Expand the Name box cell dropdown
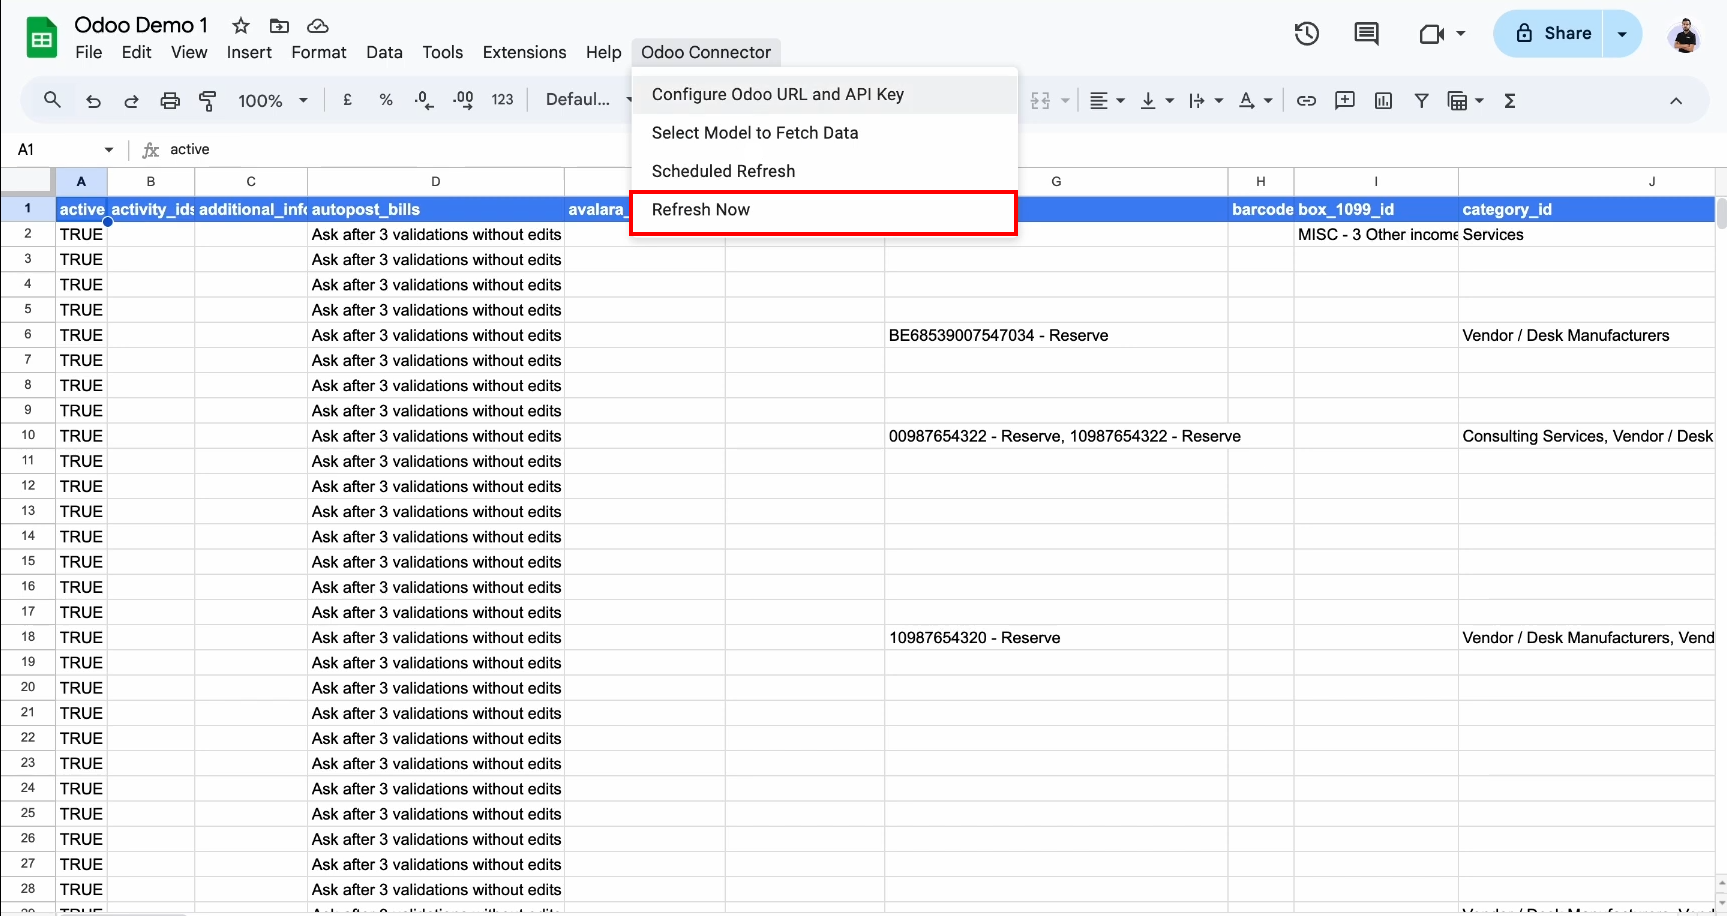The height and width of the screenshot is (916, 1727). (109, 150)
